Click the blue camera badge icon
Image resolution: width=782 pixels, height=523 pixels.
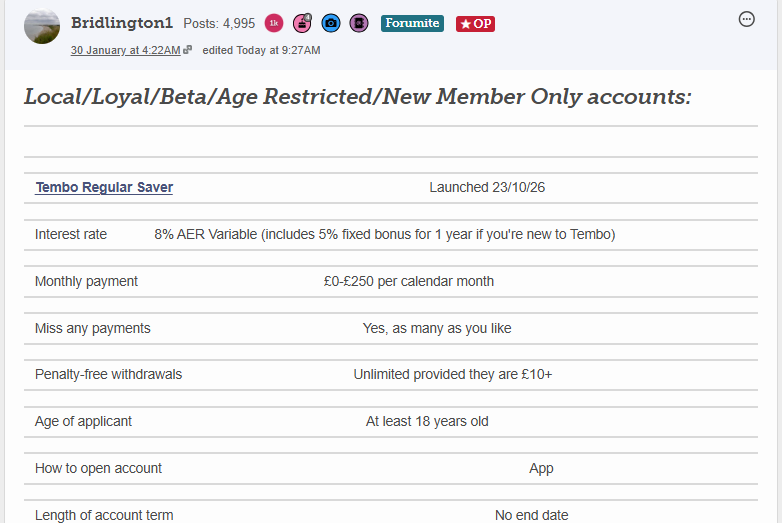(331, 23)
